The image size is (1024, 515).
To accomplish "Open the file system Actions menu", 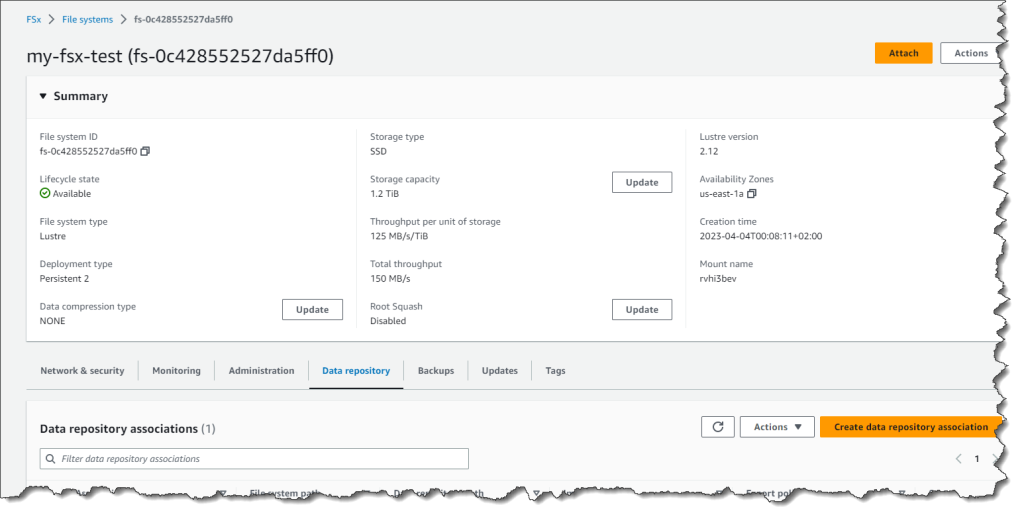I will (971, 54).
